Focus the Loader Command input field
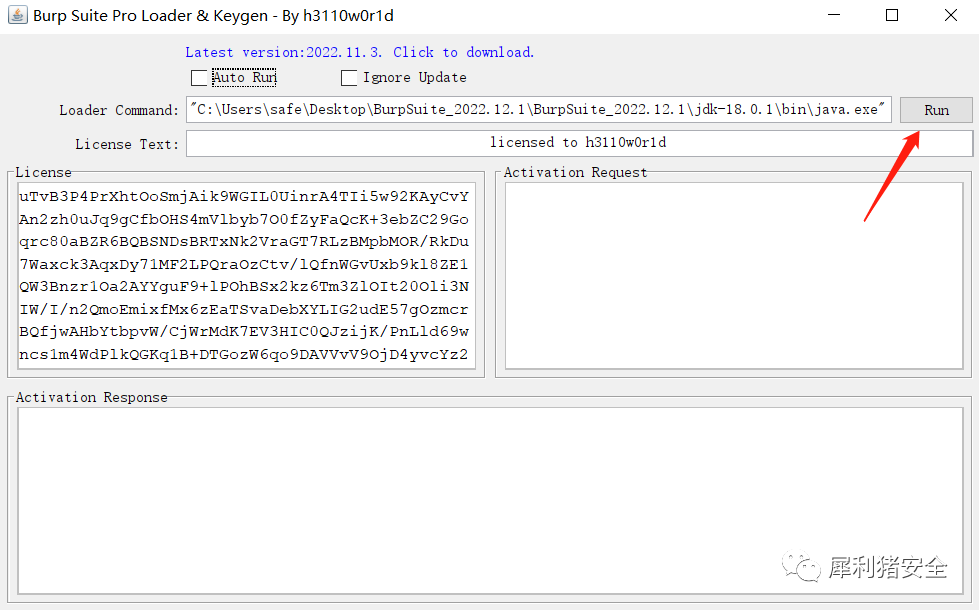The image size is (979, 610). click(x=539, y=110)
